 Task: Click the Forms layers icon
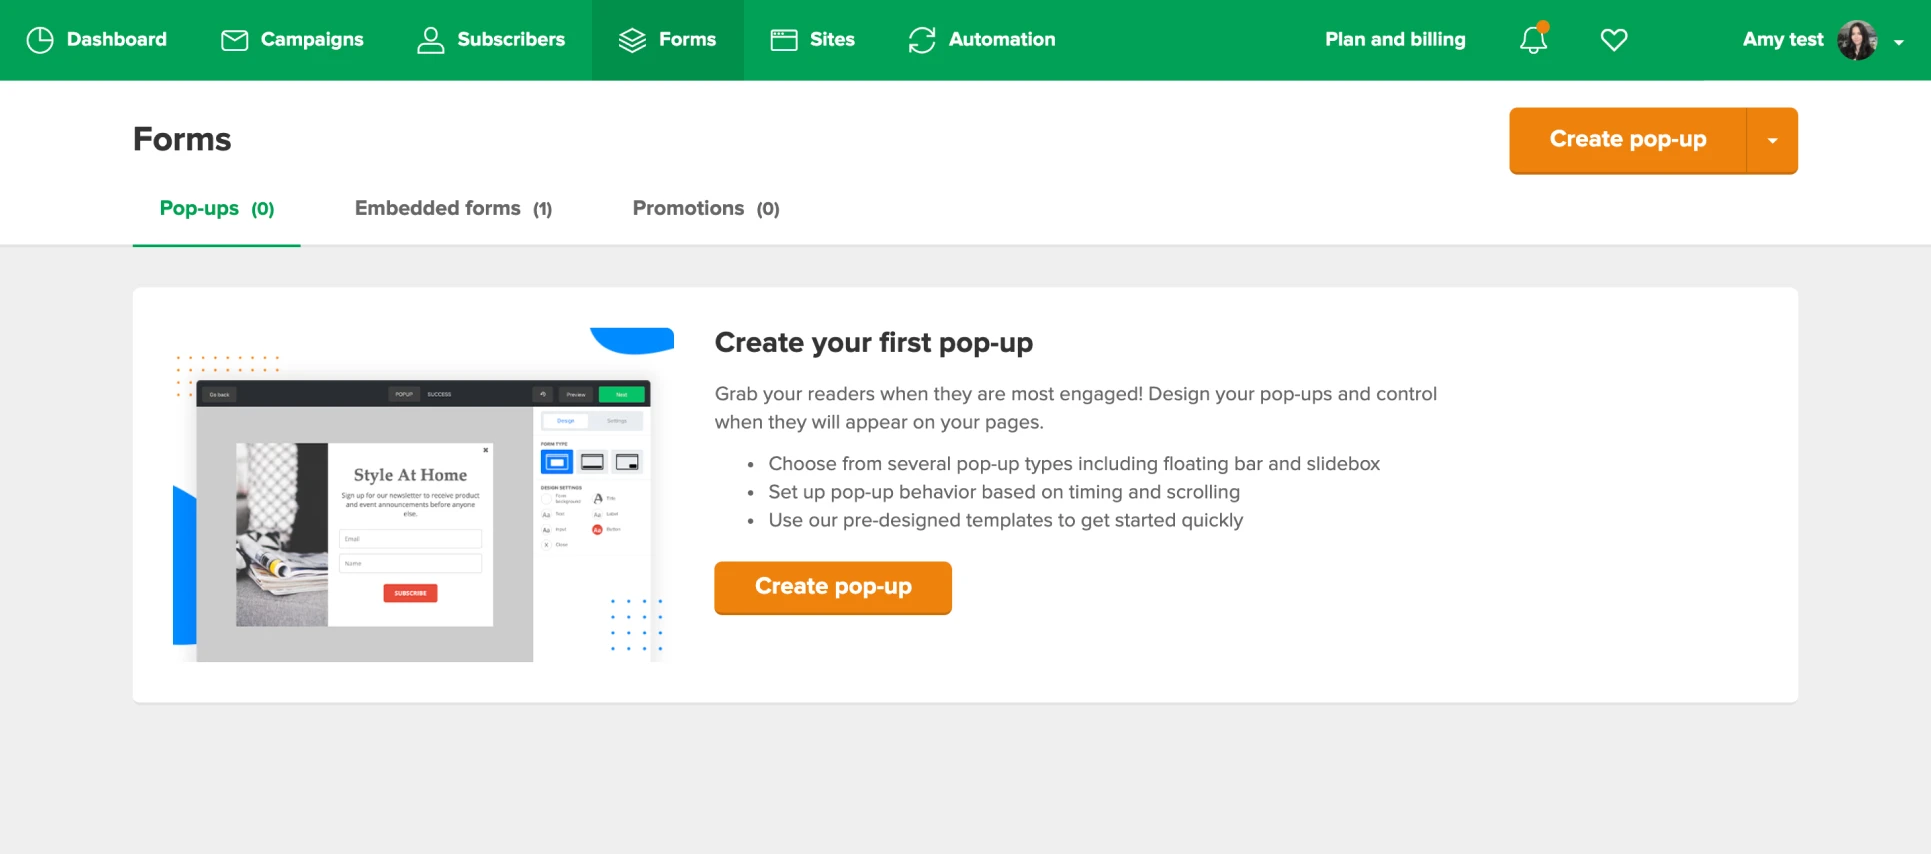632,40
